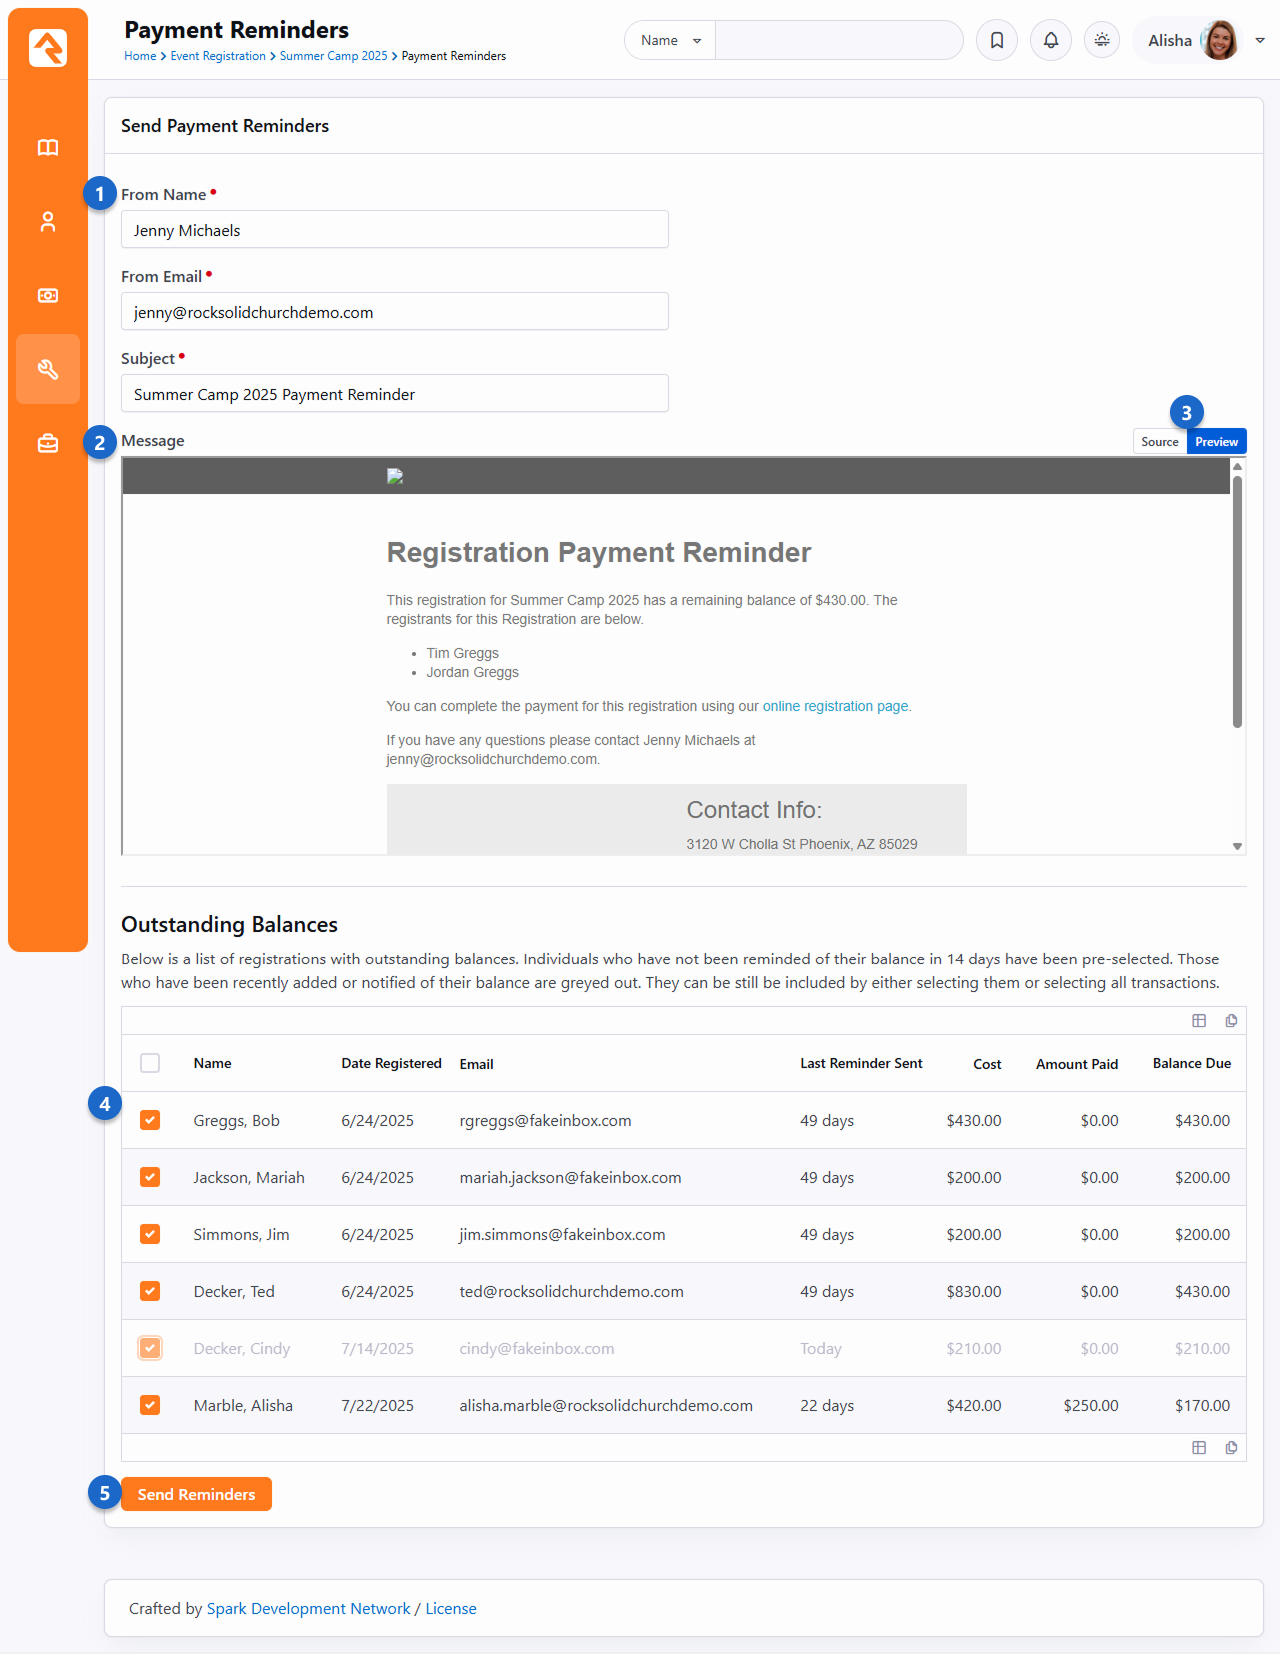The width and height of the screenshot is (1280, 1654).
Task: Uncheck the Marble, Alisha row checkbox
Action: pos(150,1405)
